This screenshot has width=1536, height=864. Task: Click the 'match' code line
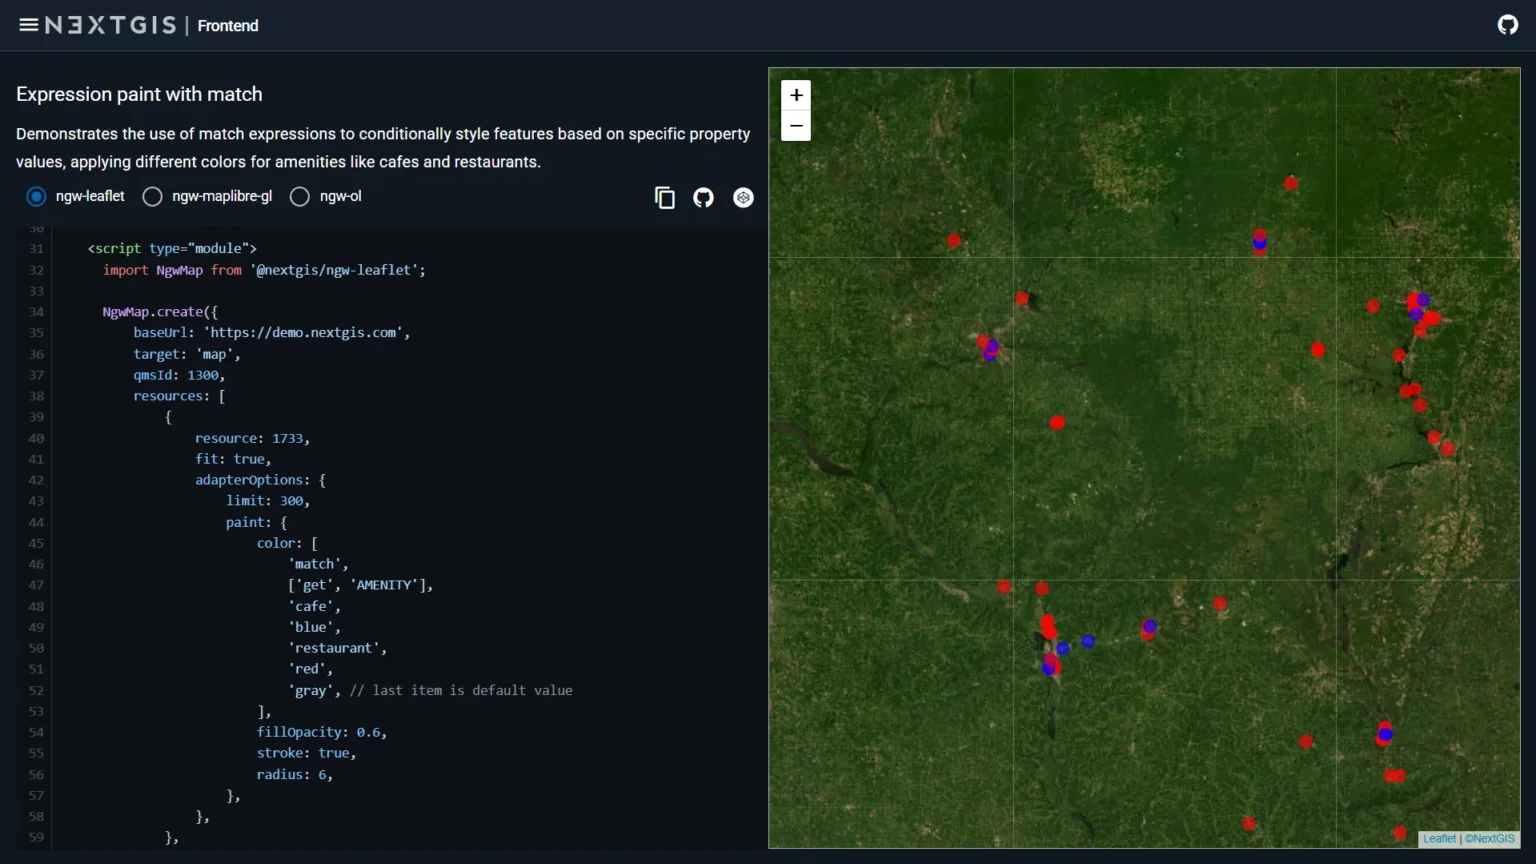tap(318, 564)
